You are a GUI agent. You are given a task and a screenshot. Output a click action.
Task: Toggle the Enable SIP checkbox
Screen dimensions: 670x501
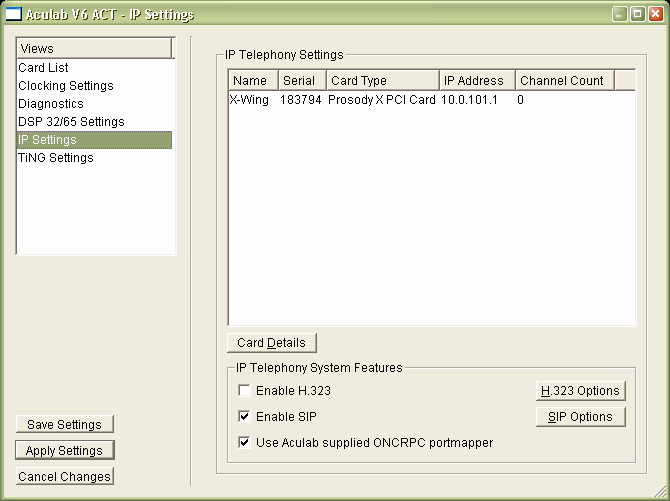click(x=244, y=416)
